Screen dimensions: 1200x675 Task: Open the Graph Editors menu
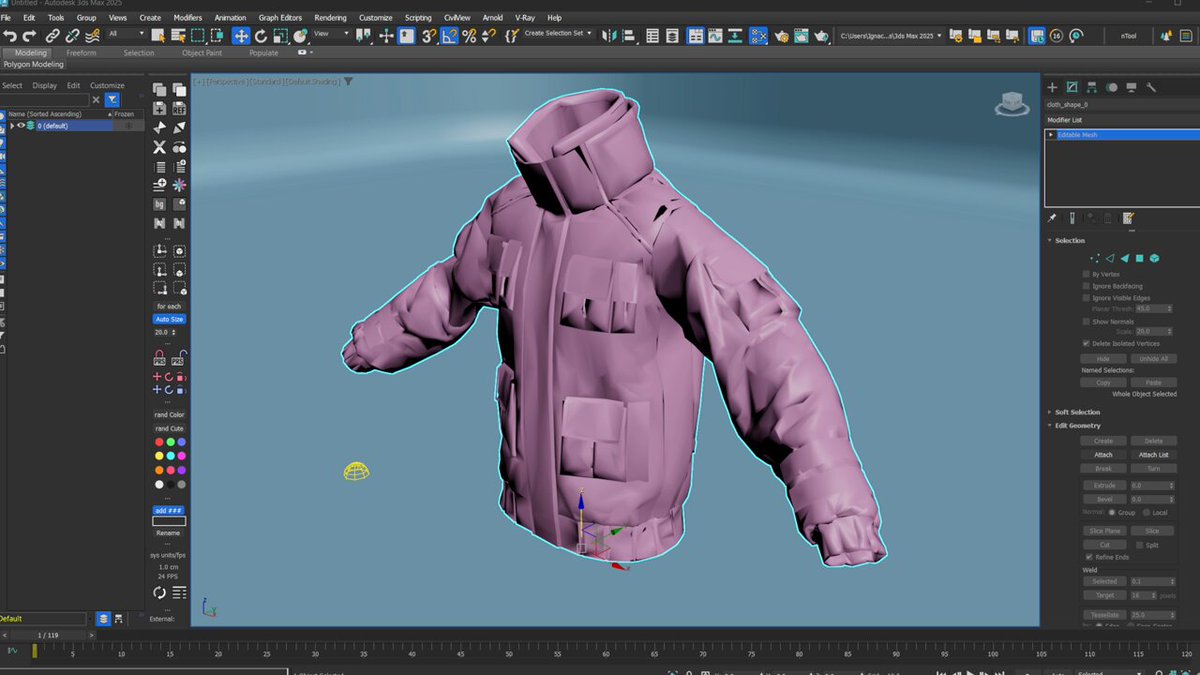point(280,18)
